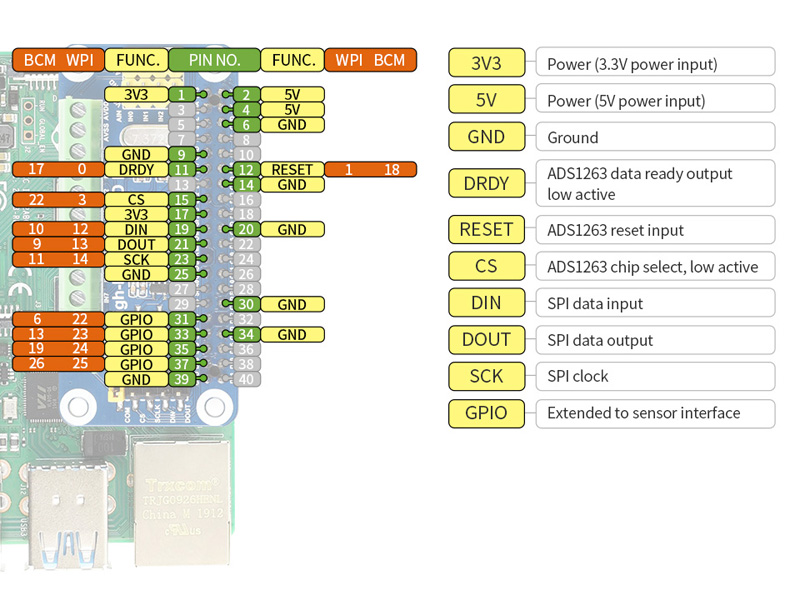This screenshot has height=600, width=800.
Task: Click "ADS1263 chip select, low active" description
Action: coord(656,266)
